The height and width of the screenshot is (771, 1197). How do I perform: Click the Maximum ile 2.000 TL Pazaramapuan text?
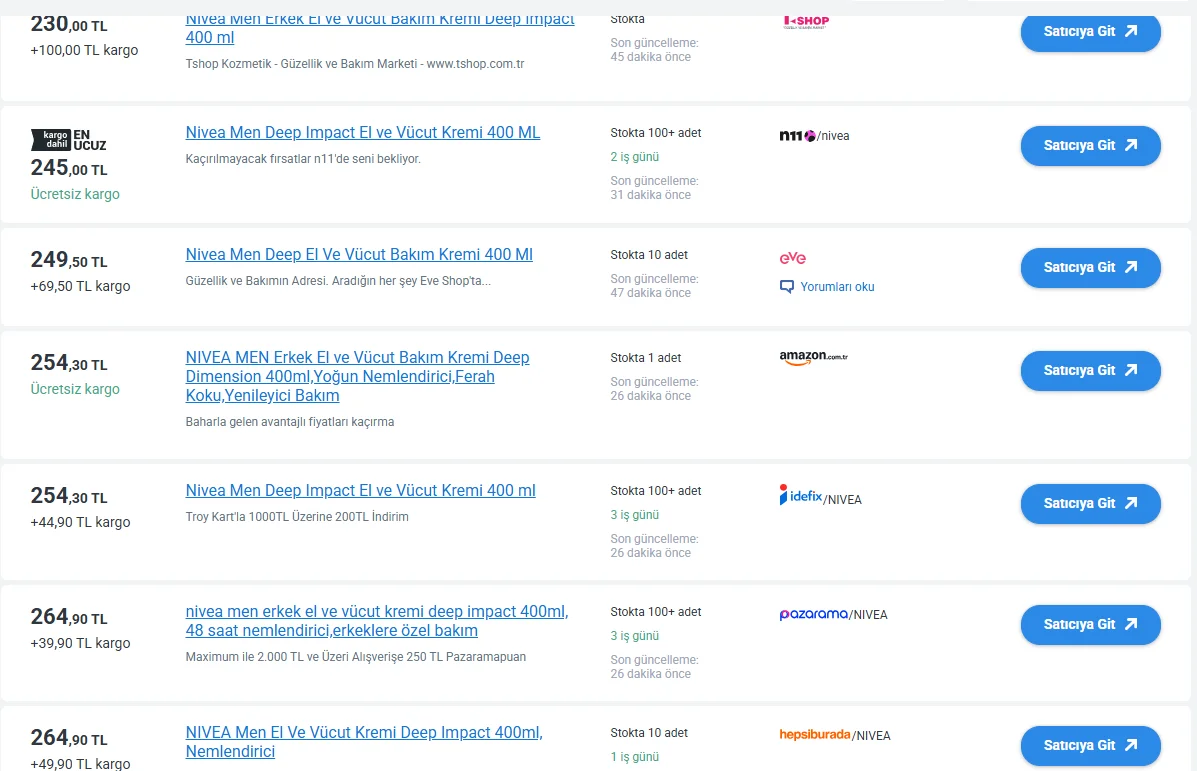[356, 656]
